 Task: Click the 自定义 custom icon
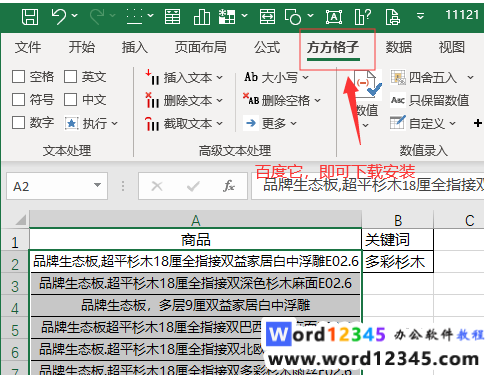pos(398,123)
